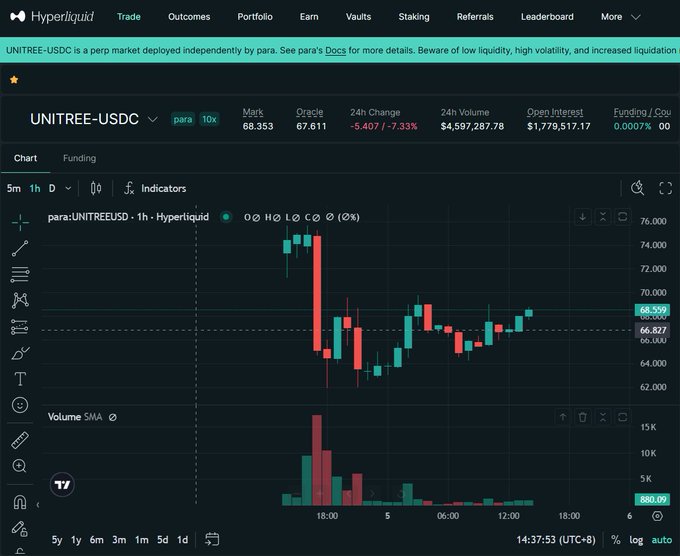Viewport: 680px width, 556px height.
Task: Click the Hyperliquid logo
Action: coord(52,17)
